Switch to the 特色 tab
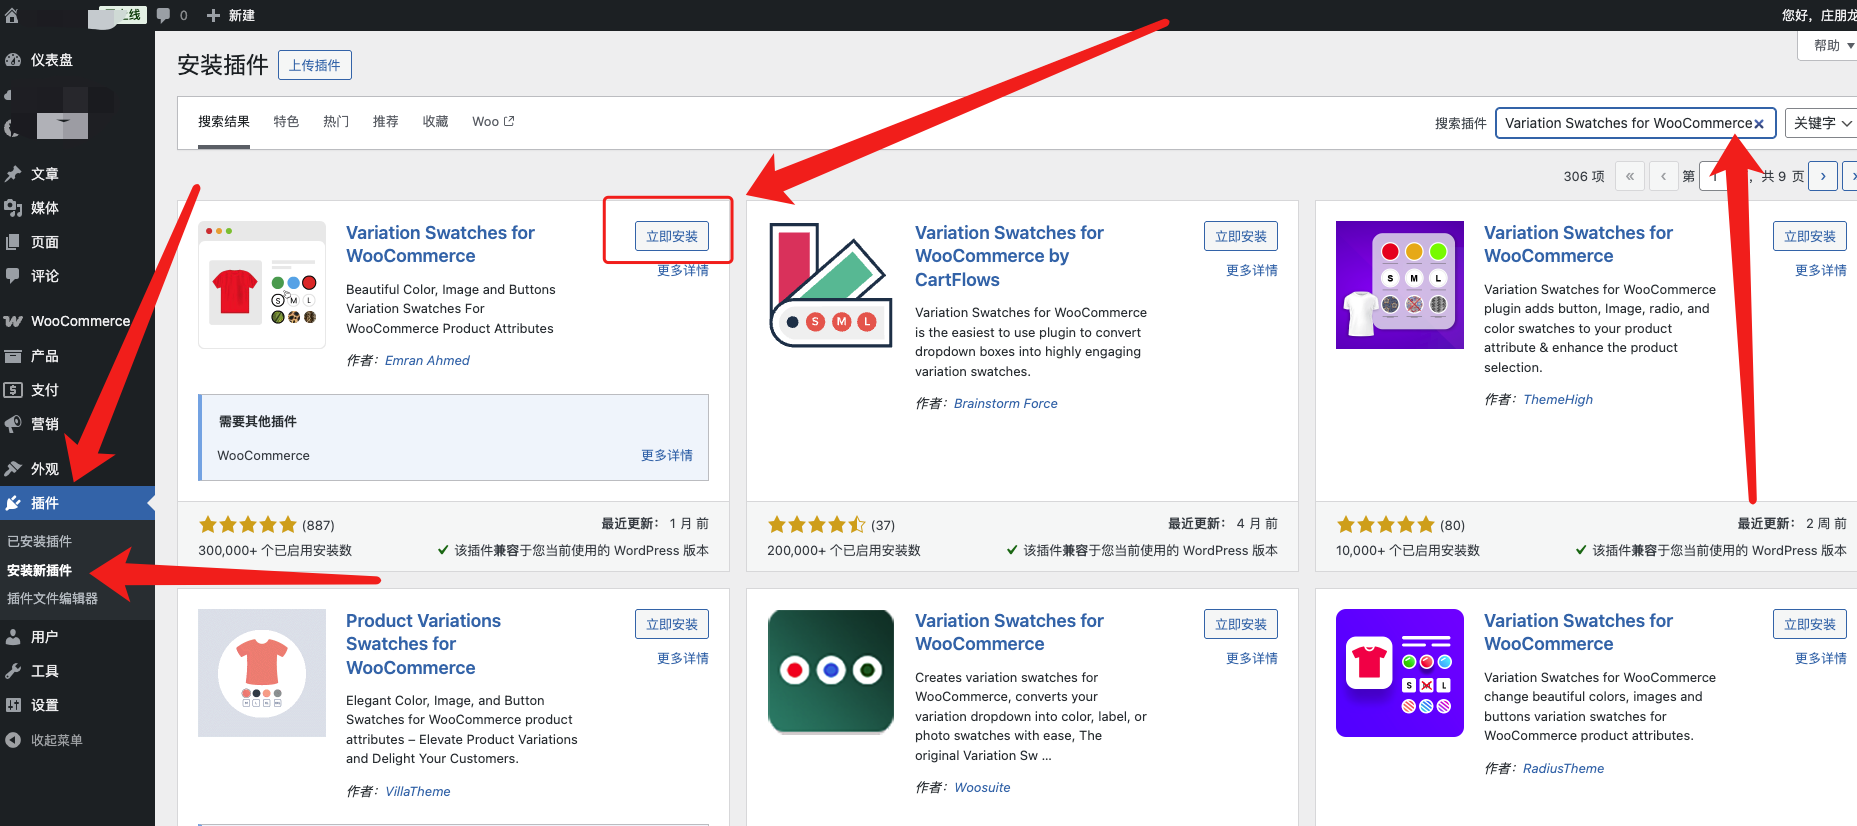The height and width of the screenshot is (826, 1857). (286, 121)
